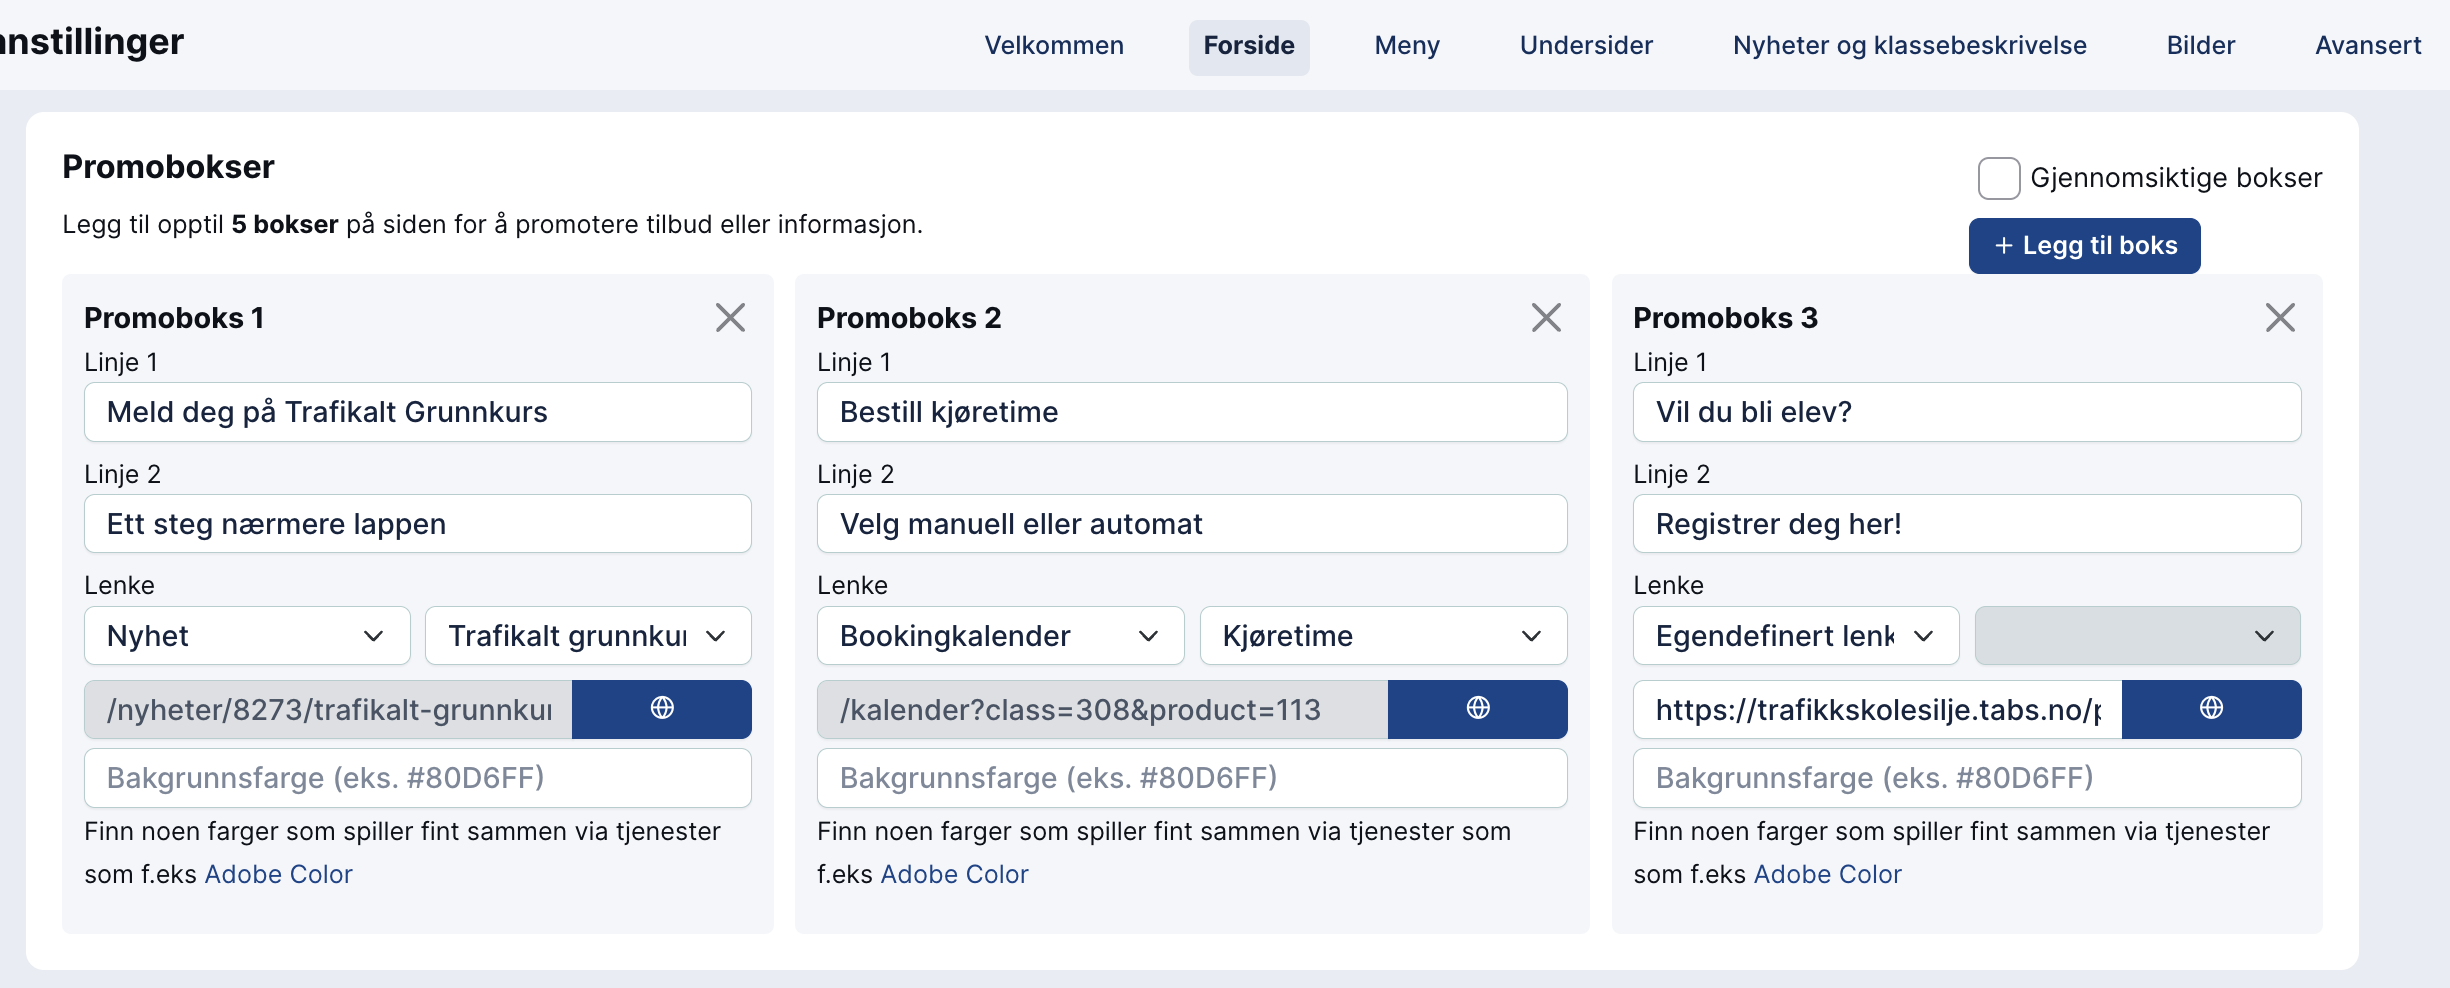Click the Promoboks 3 title

pos(1725,318)
